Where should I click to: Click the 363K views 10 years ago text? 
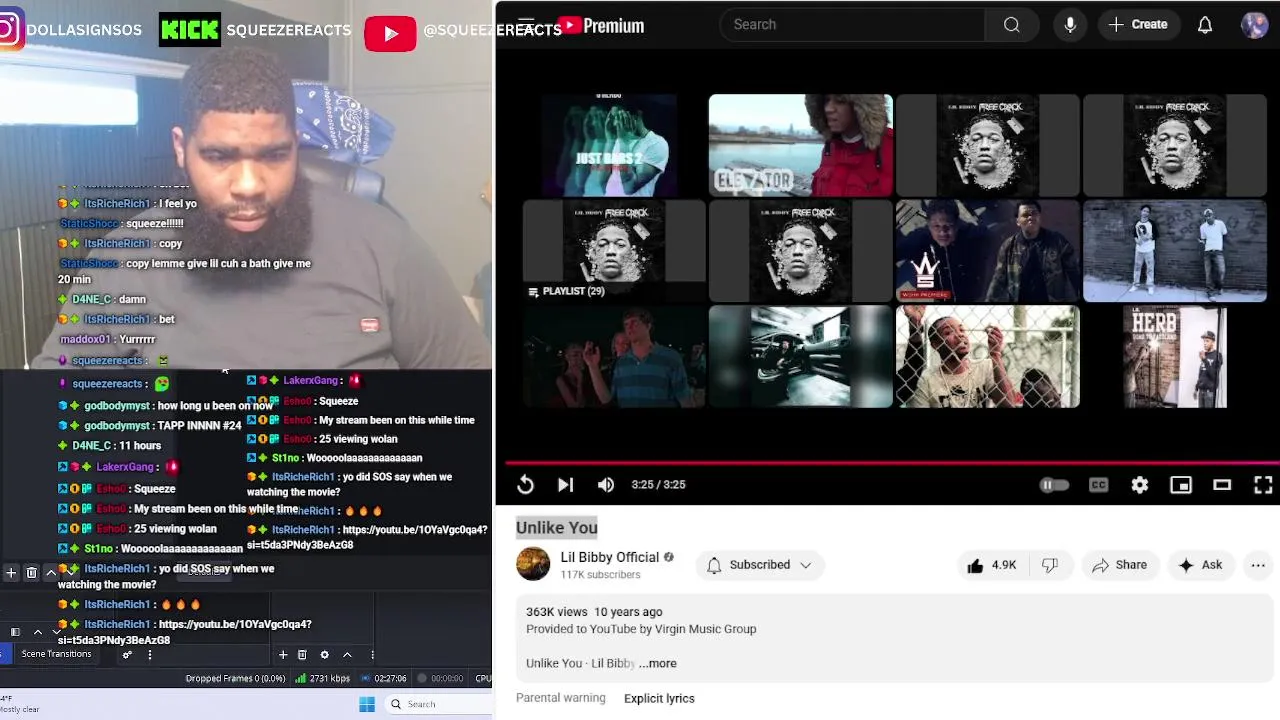(x=594, y=612)
